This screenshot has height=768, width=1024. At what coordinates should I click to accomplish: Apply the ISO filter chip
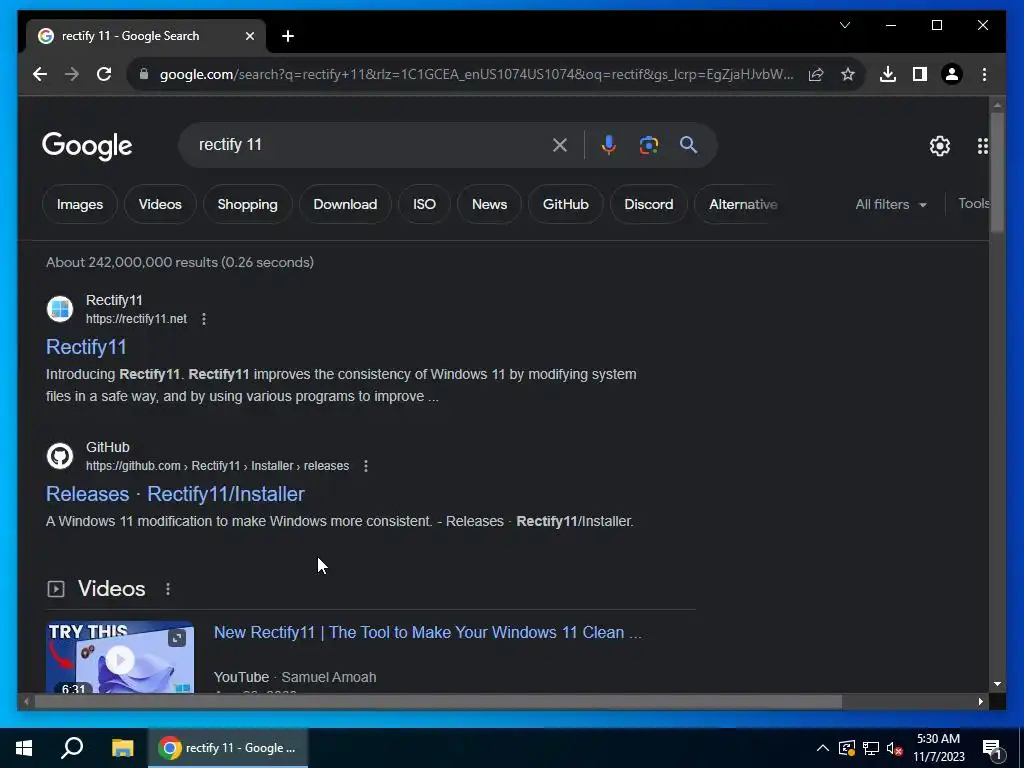(424, 204)
